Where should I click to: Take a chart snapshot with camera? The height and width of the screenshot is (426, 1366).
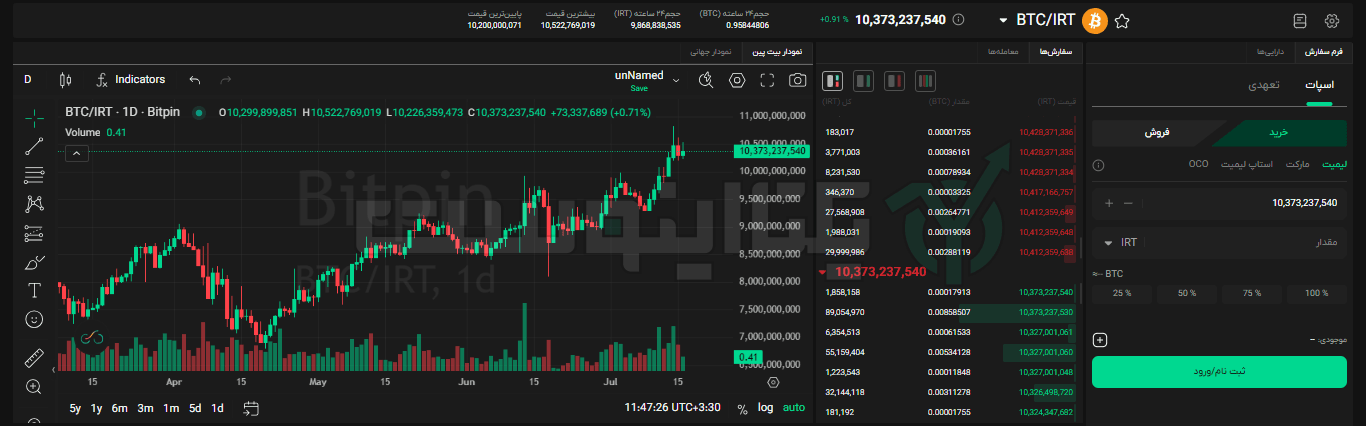[x=797, y=80]
